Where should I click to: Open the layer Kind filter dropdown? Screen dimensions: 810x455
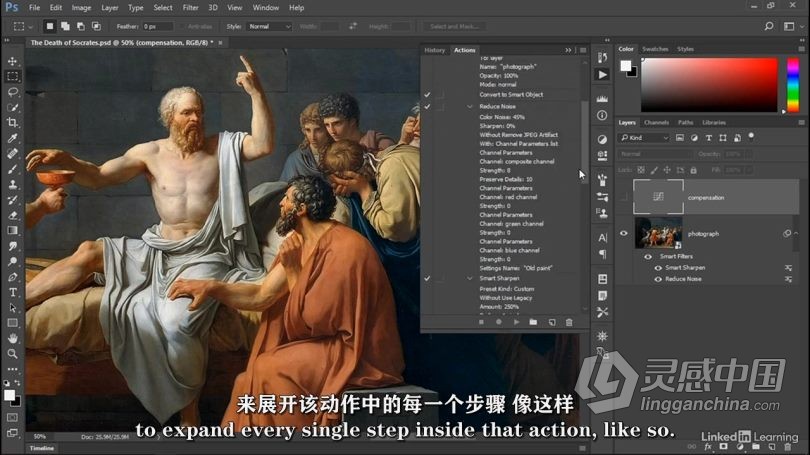(x=645, y=138)
